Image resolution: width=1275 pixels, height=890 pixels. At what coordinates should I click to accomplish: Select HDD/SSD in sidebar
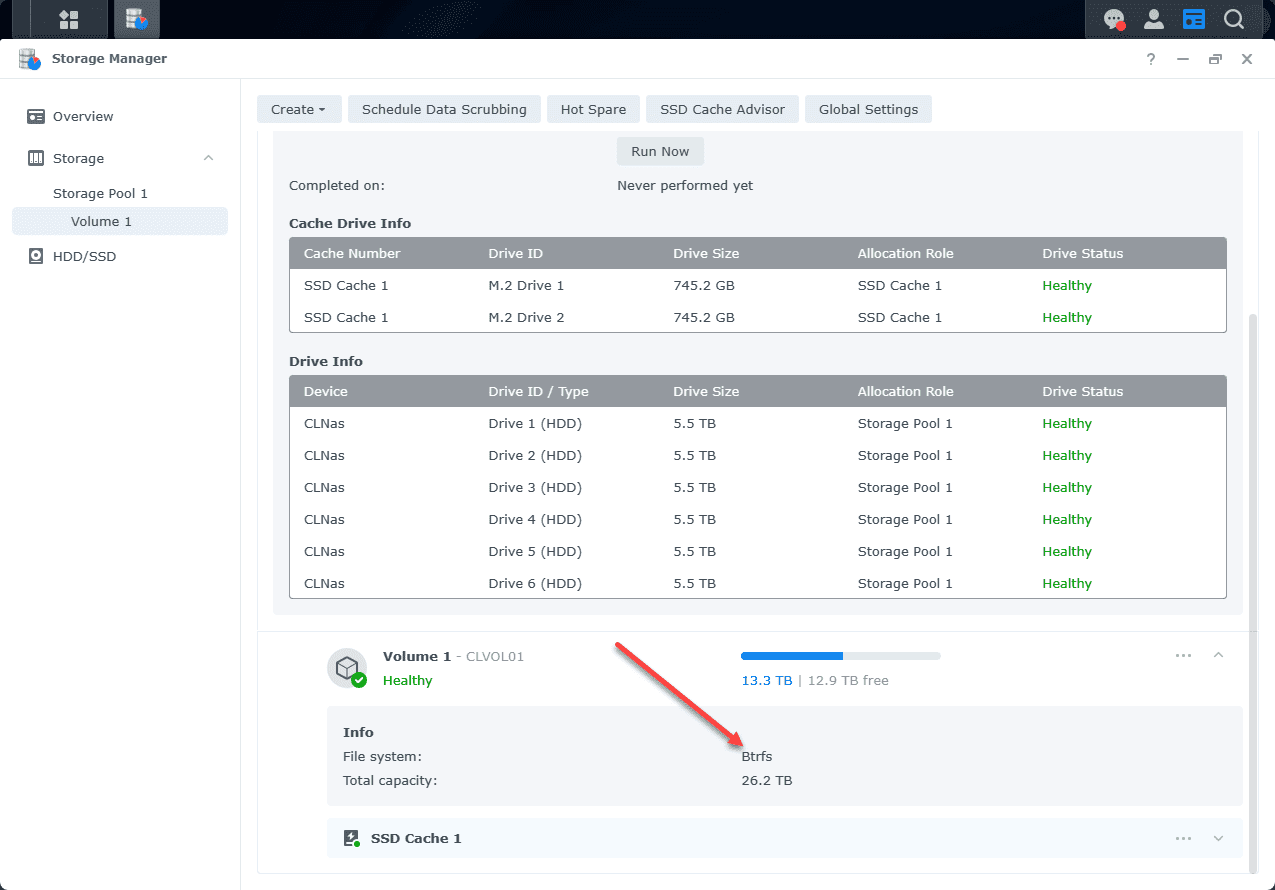click(x=84, y=256)
